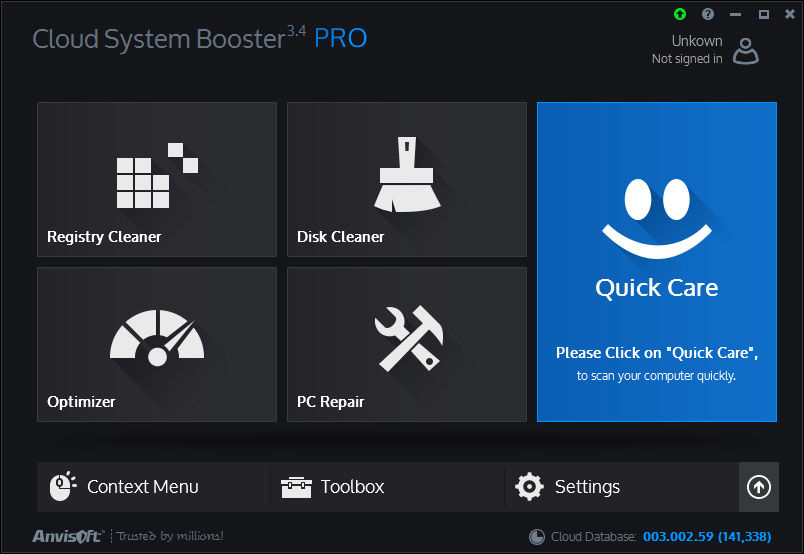Click the mouse icon beside Context Menu
Image resolution: width=804 pixels, height=554 pixels.
(63, 486)
